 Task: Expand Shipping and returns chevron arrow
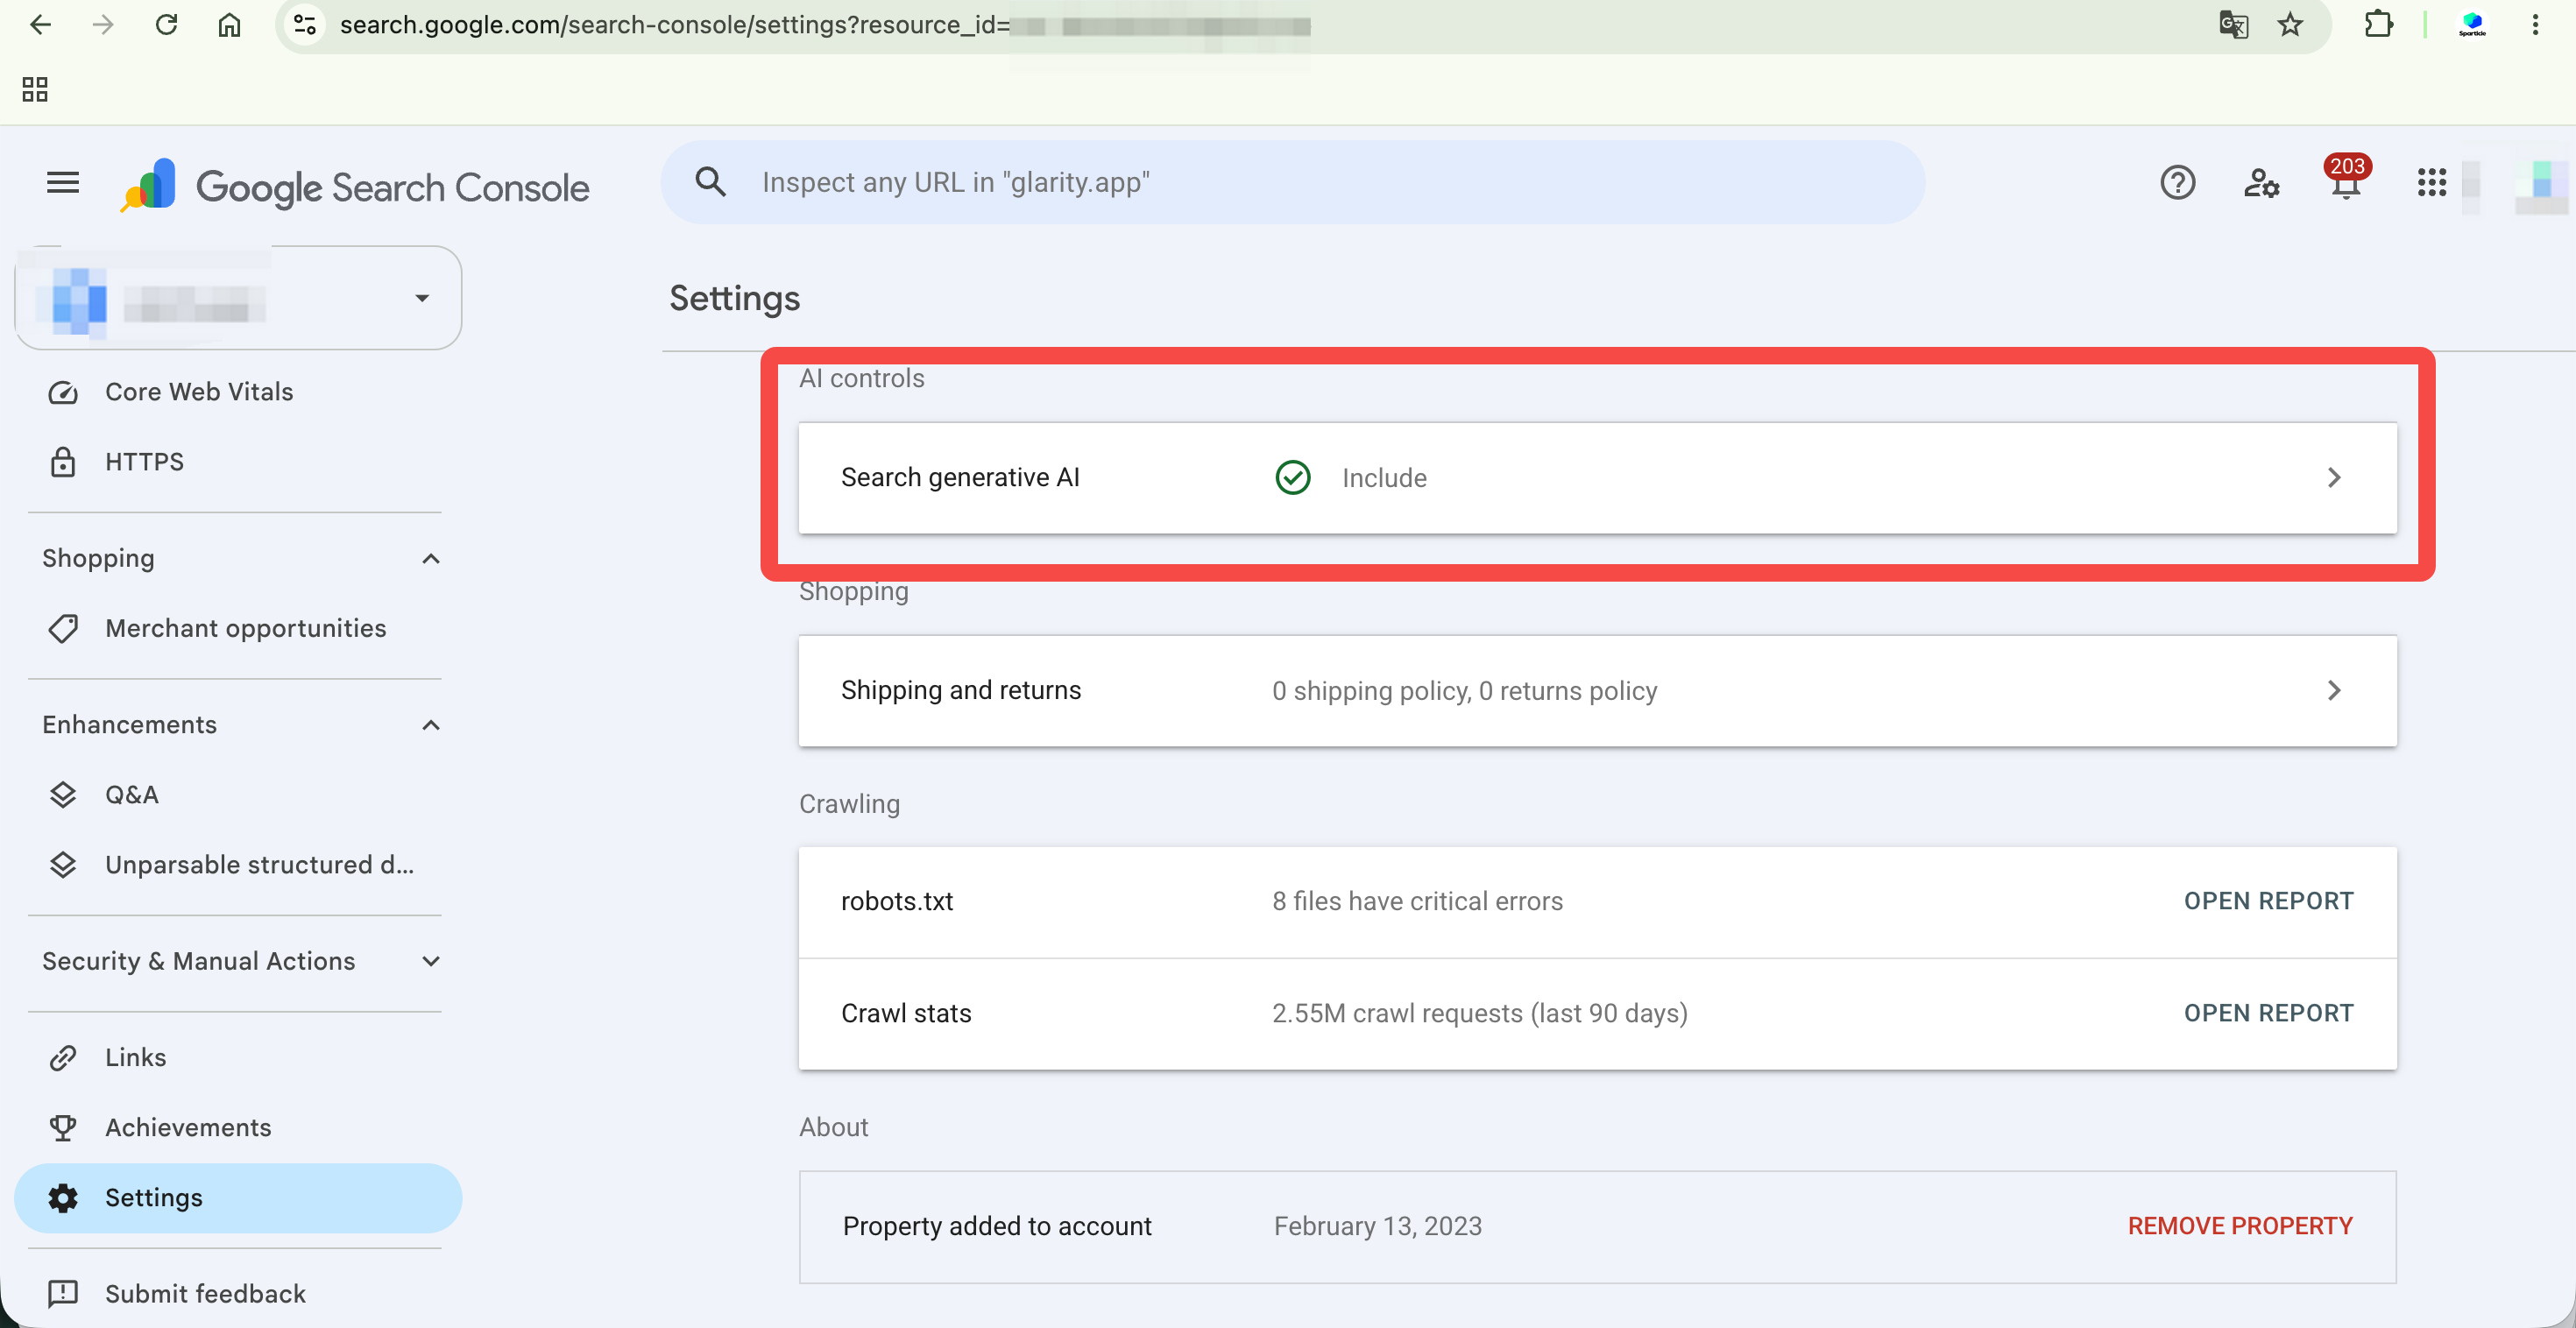point(2333,691)
